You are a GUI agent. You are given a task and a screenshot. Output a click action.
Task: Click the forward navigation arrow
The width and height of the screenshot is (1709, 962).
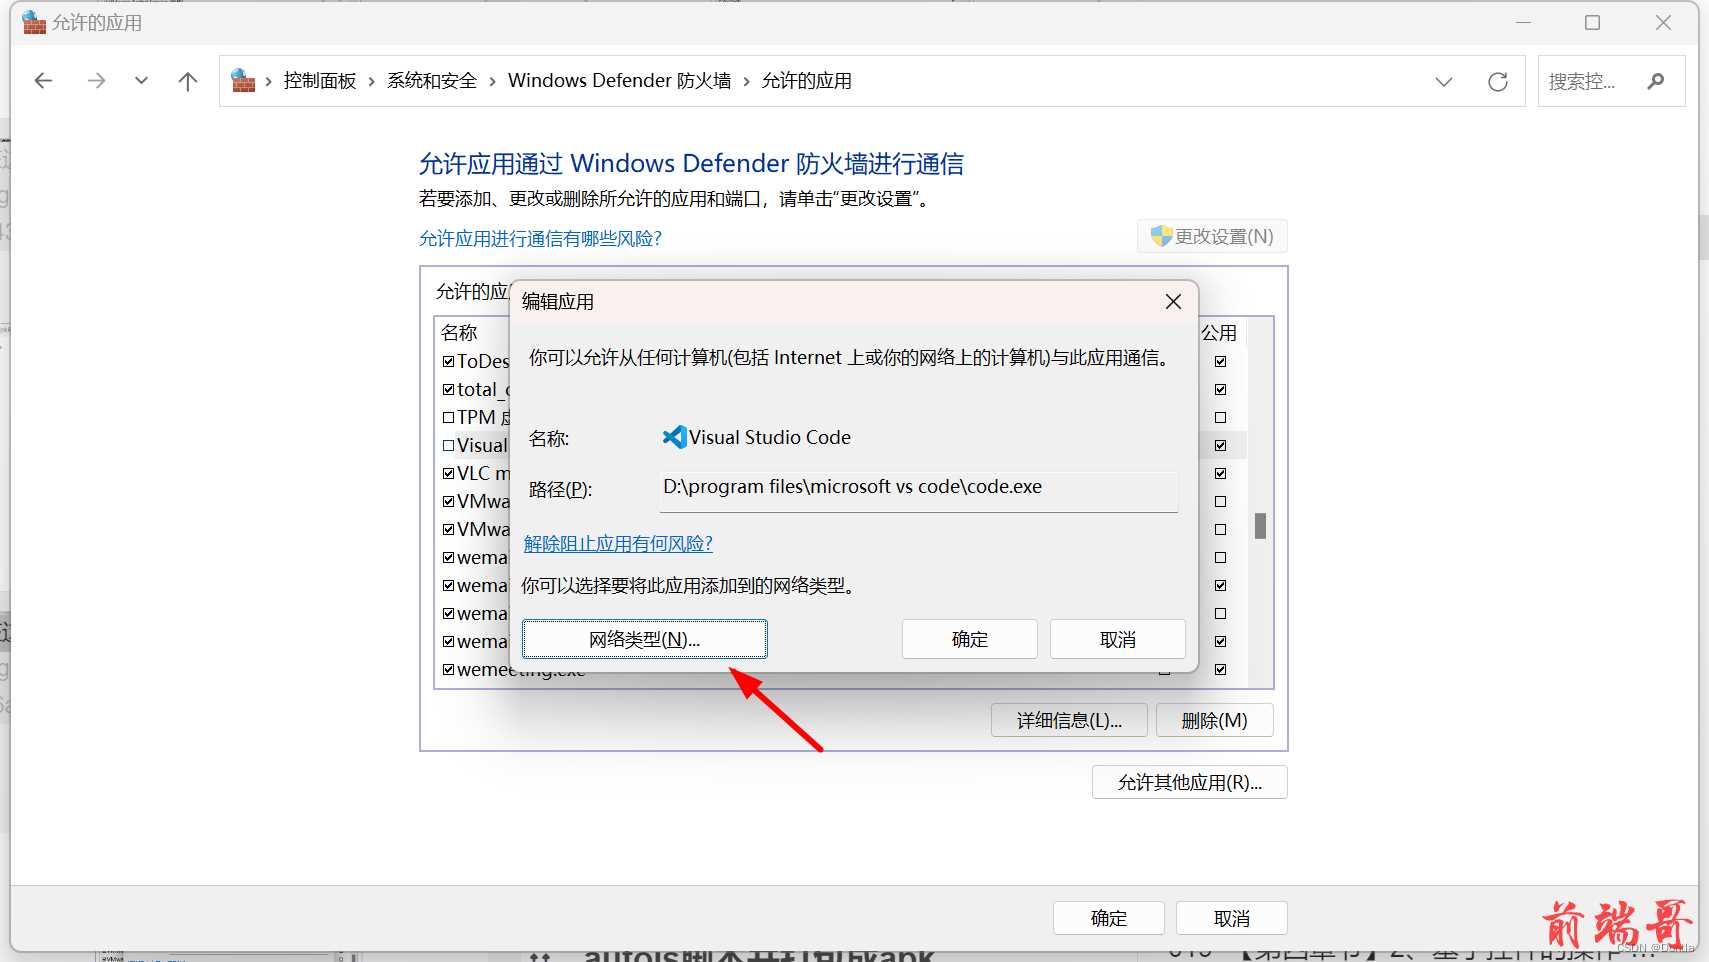pos(96,81)
